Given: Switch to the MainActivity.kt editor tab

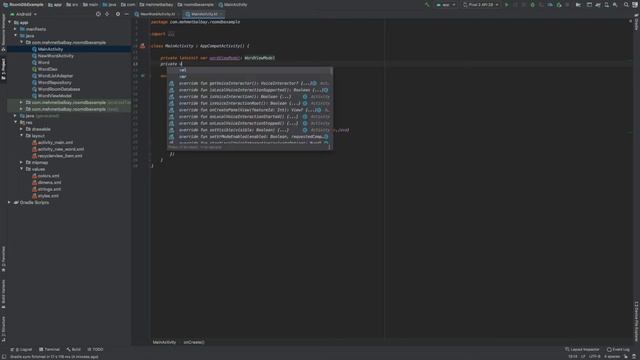Looking at the screenshot, I should point(204,14).
